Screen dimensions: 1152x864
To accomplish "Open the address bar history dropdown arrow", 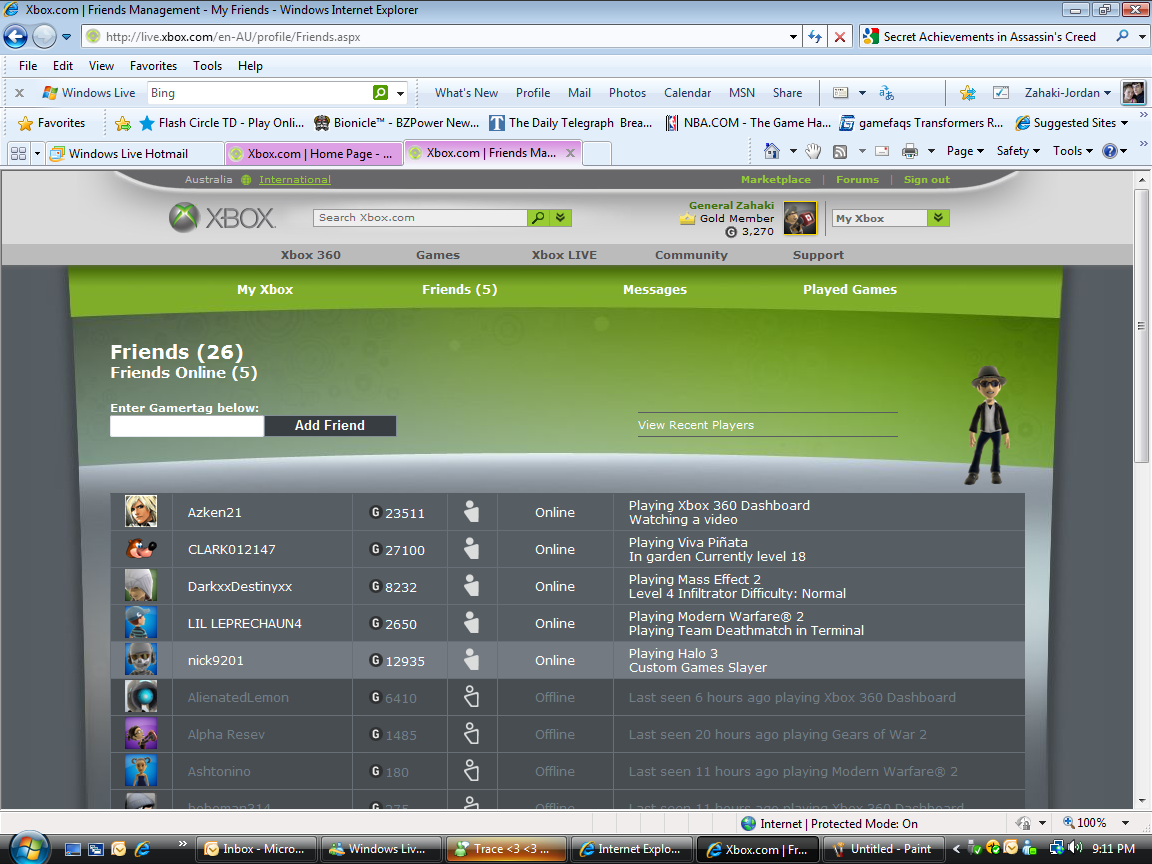I will 793,36.
